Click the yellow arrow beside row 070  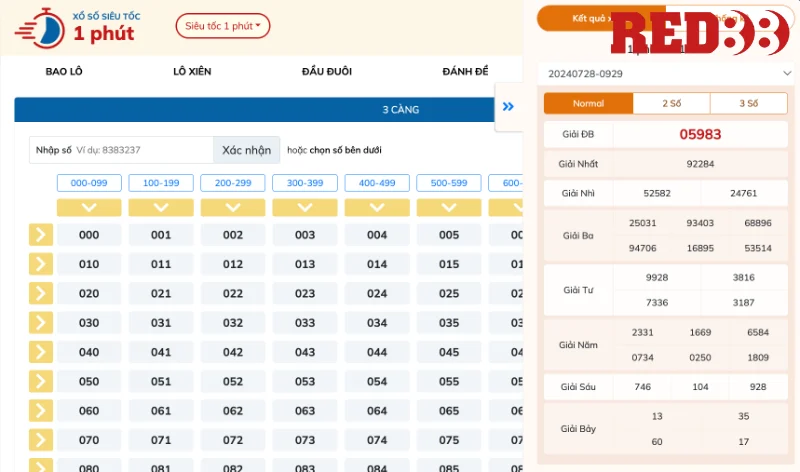(41, 439)
